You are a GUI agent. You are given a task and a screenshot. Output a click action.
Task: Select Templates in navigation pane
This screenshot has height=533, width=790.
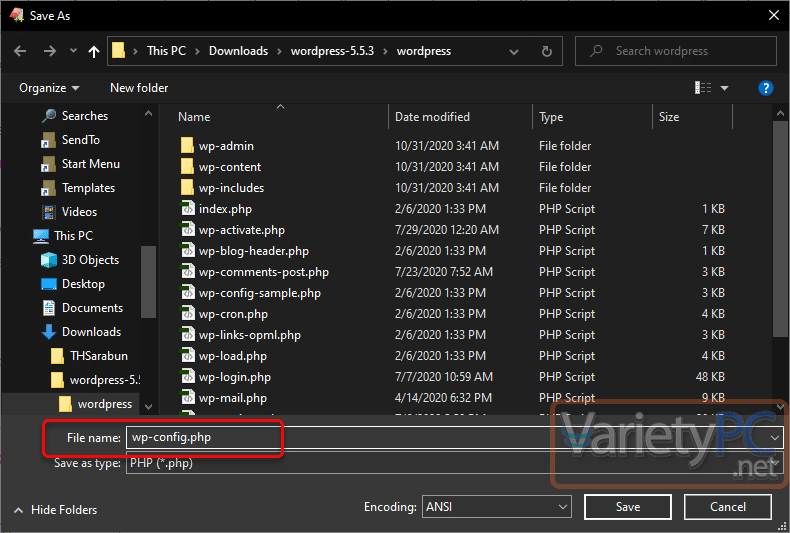[x=88, y=188]
